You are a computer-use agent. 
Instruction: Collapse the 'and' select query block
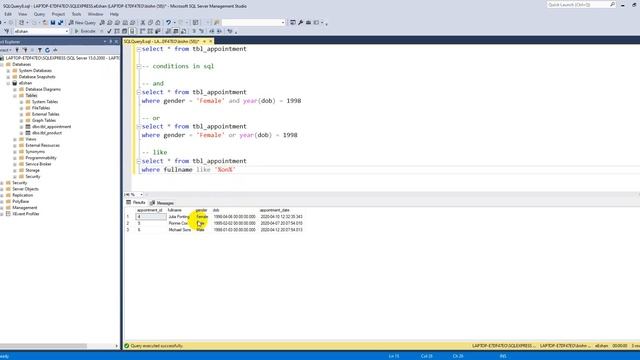click(139, 92)
